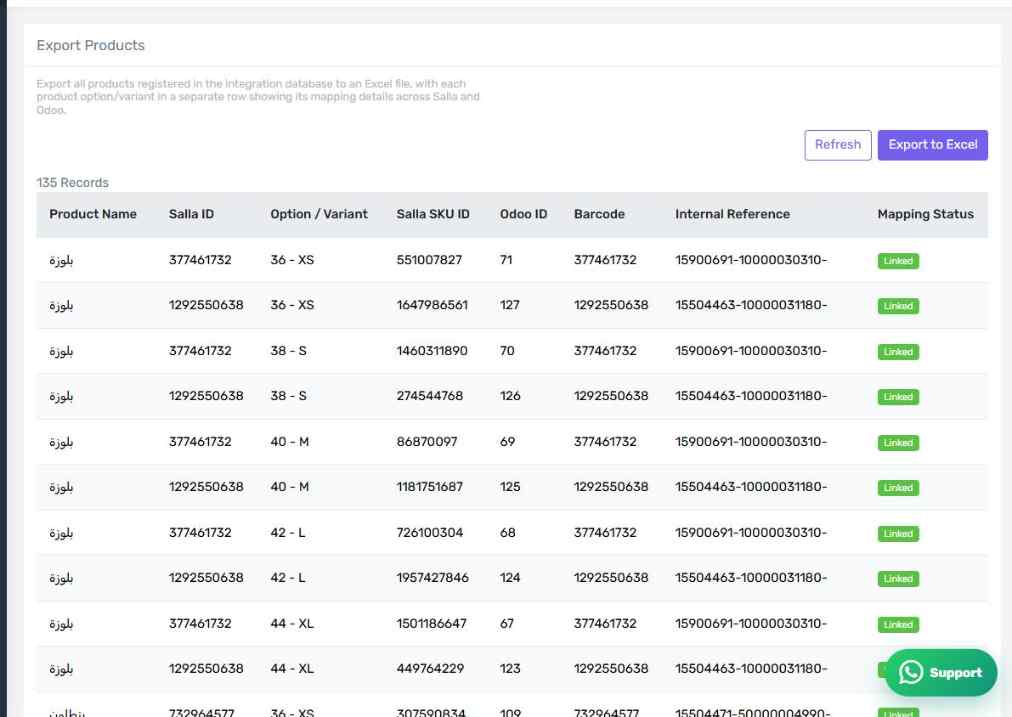Click the 36 - XS variant in SKU 1647986561 row
Image resolution: width=1012 pixels, height=717 pixels.
pyautogui.click(x=292, y=305)
